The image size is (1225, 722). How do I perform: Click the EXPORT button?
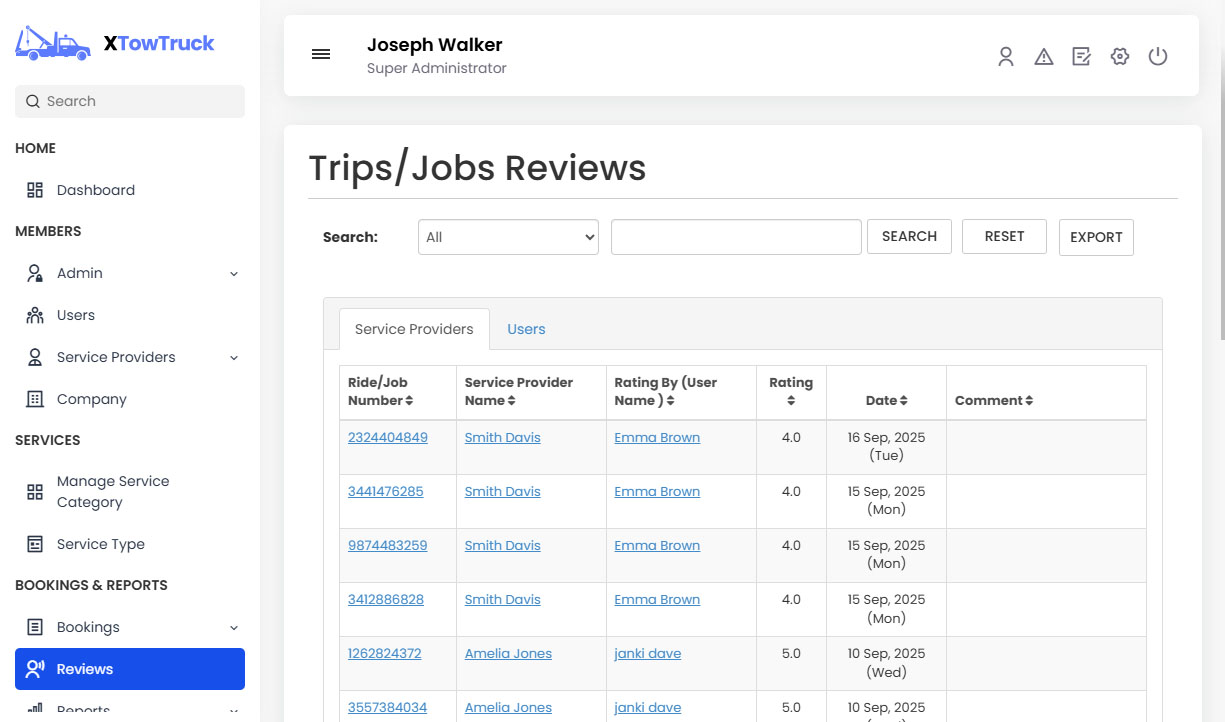pos(1096,237)
